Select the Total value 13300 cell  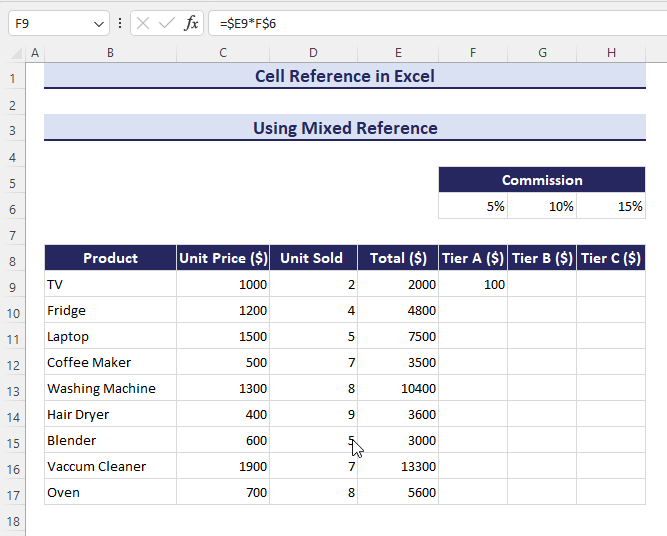(397, 467)
